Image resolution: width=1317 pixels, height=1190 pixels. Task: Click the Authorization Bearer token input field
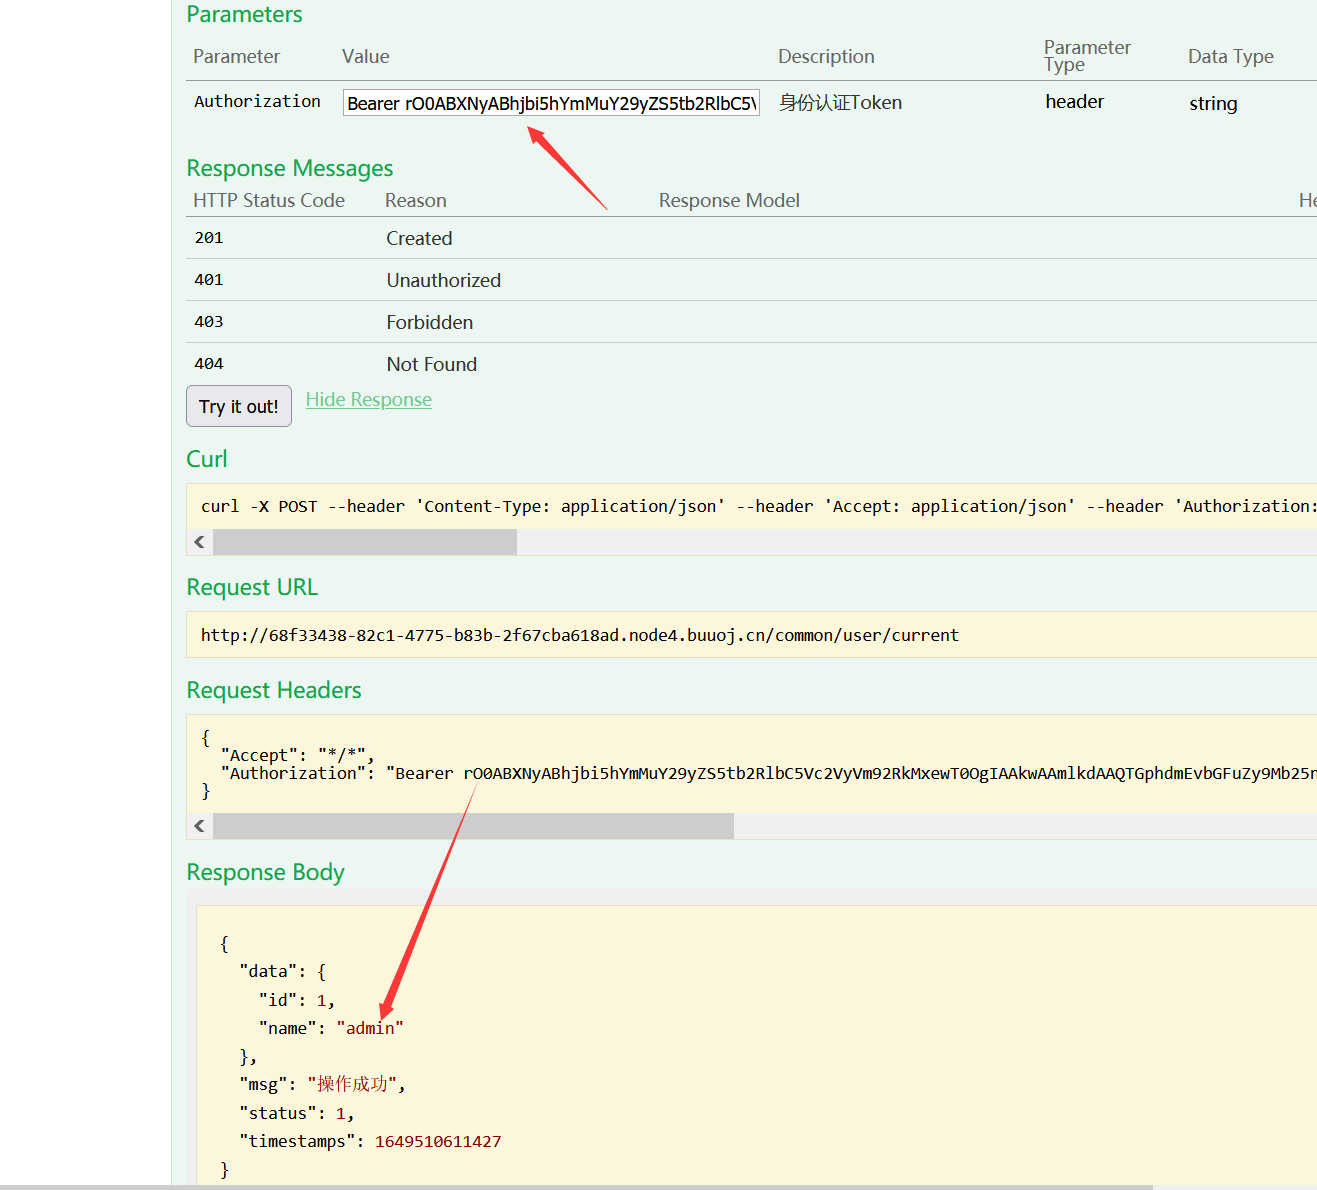point(550,103)
